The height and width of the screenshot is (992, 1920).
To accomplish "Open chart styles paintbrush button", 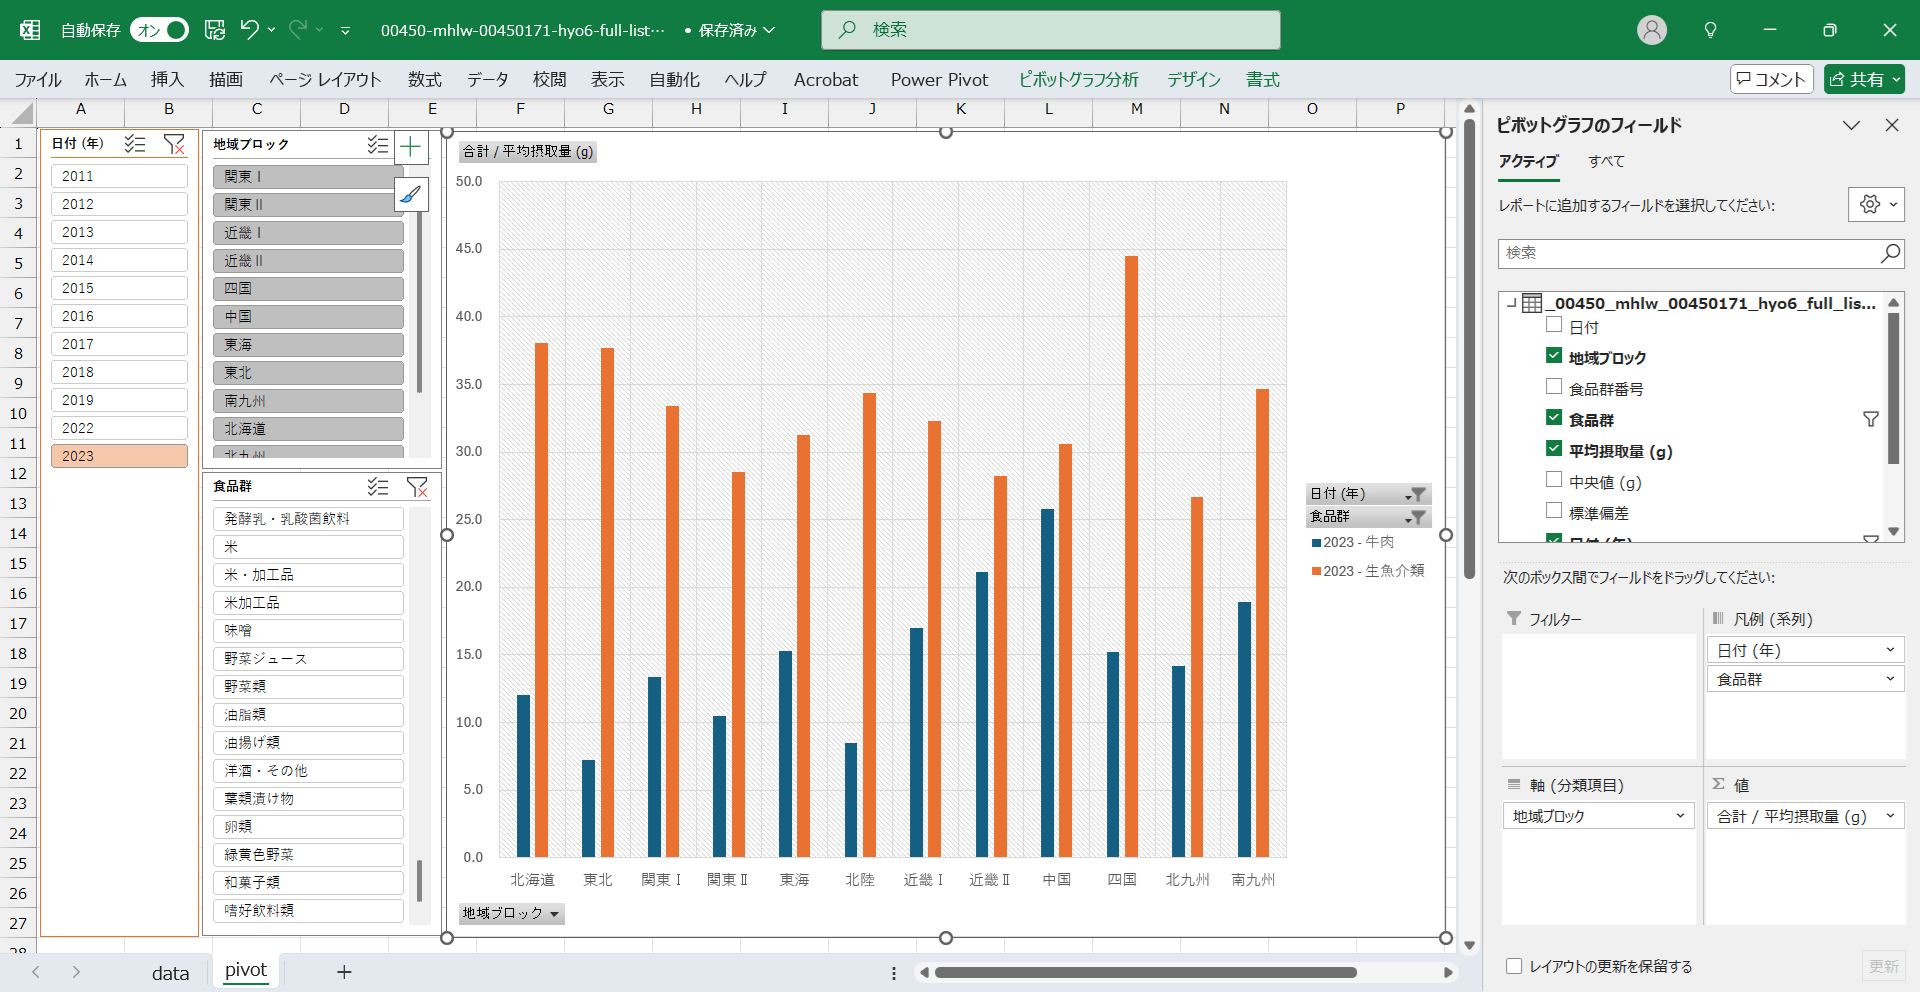I will [x=411, y=194].
